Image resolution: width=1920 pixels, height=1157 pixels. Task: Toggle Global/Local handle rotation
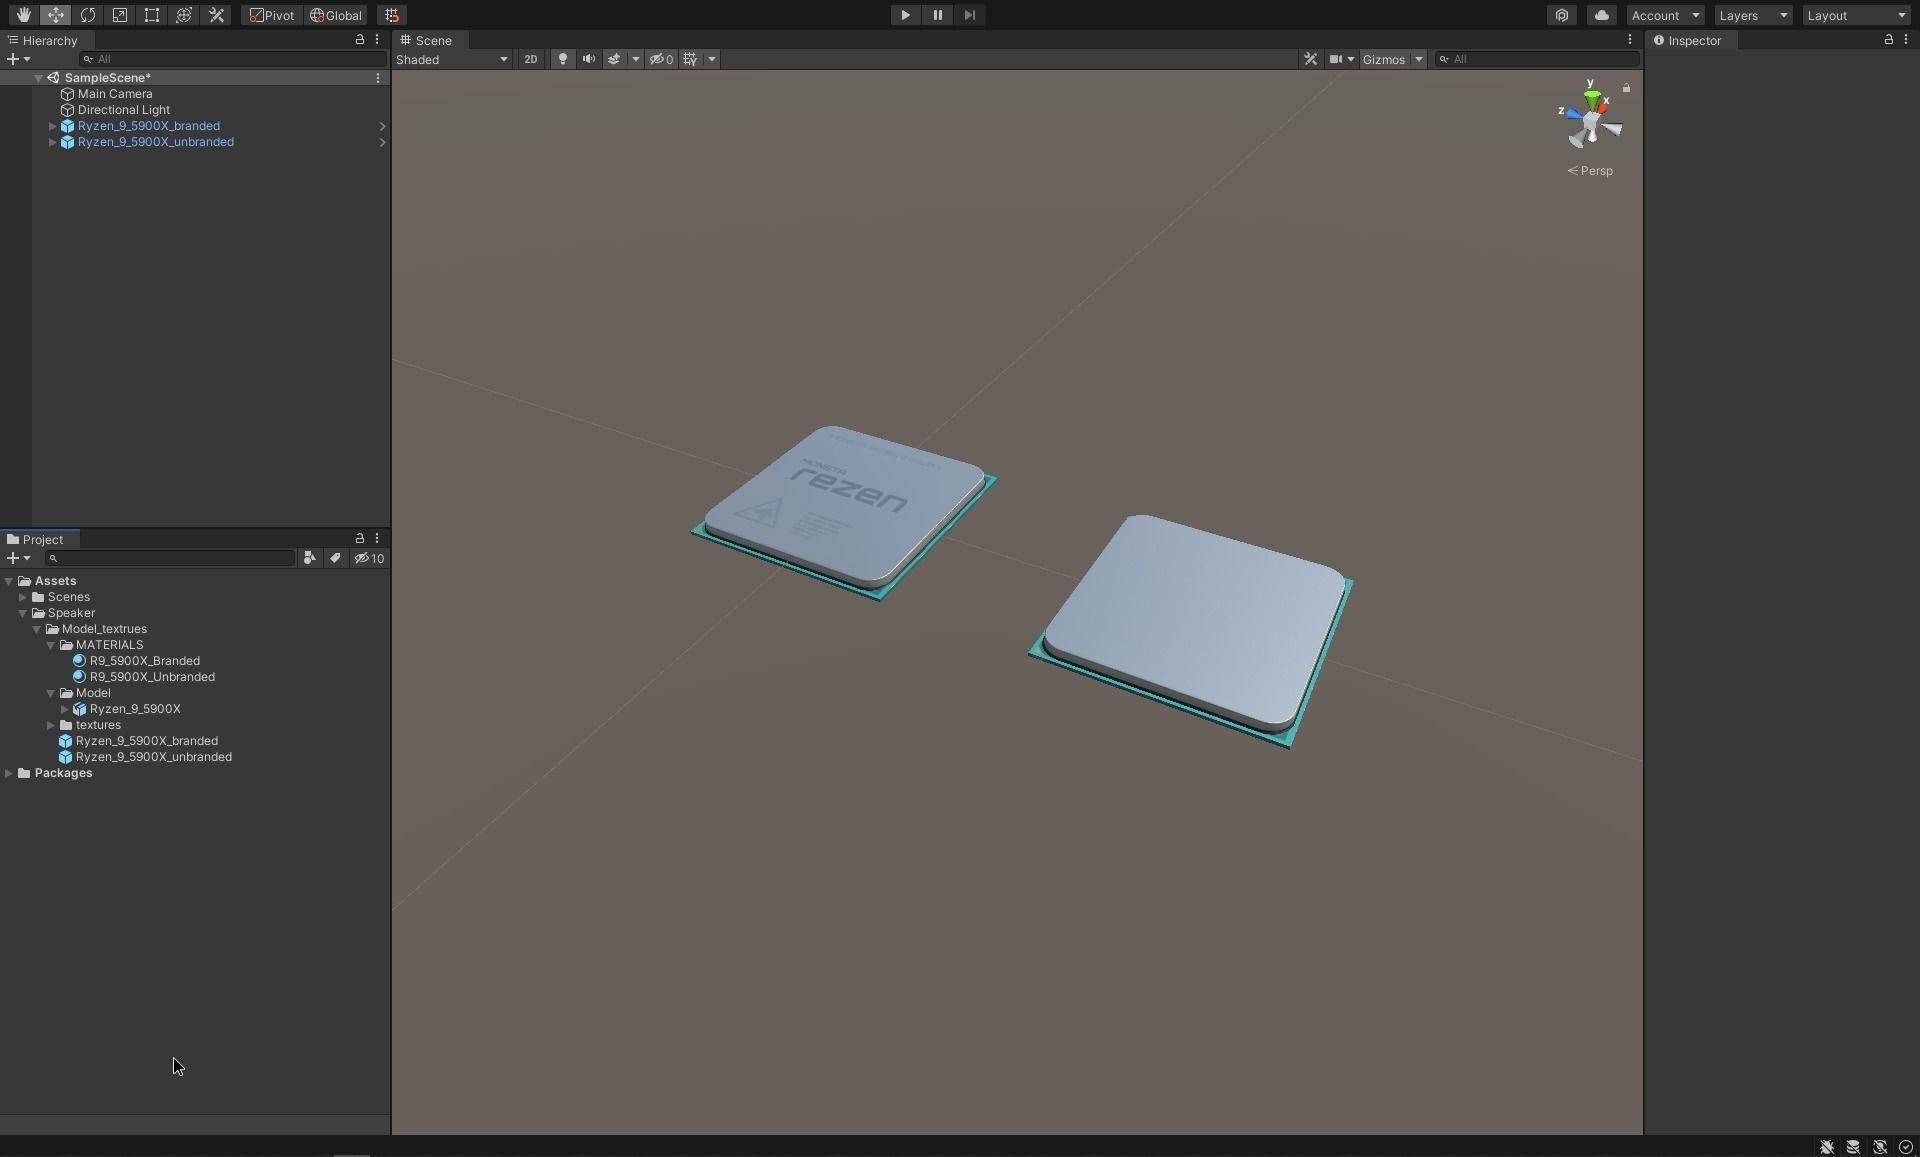point(336,15)
